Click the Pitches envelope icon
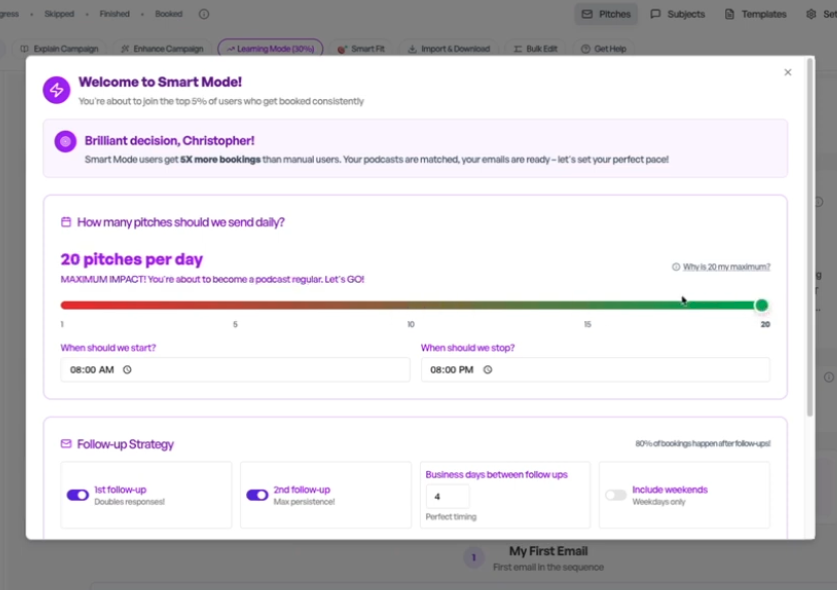The image size is (837, 590). pyautogui.click(x=587, y=14)
